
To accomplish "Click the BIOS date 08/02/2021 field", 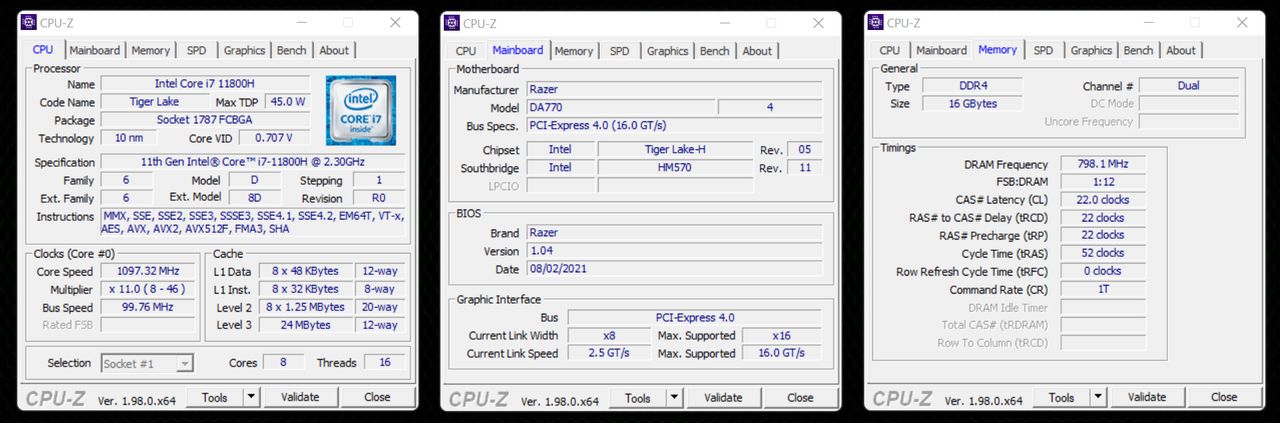I will click(x=674, y=270).
